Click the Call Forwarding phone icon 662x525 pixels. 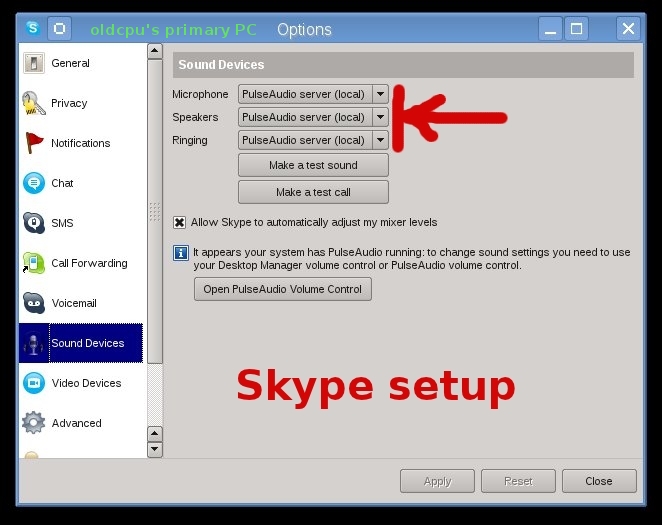34,263
